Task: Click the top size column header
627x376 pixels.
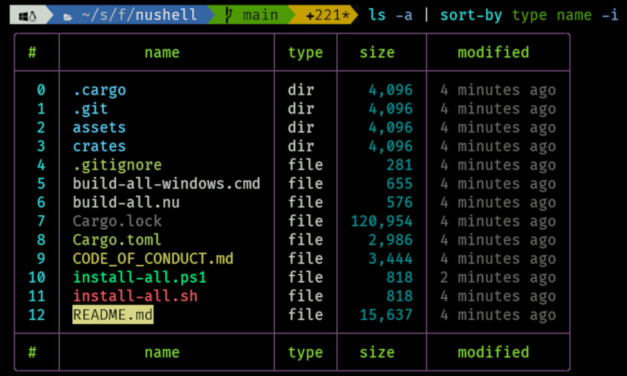Action: coord(377,52)
